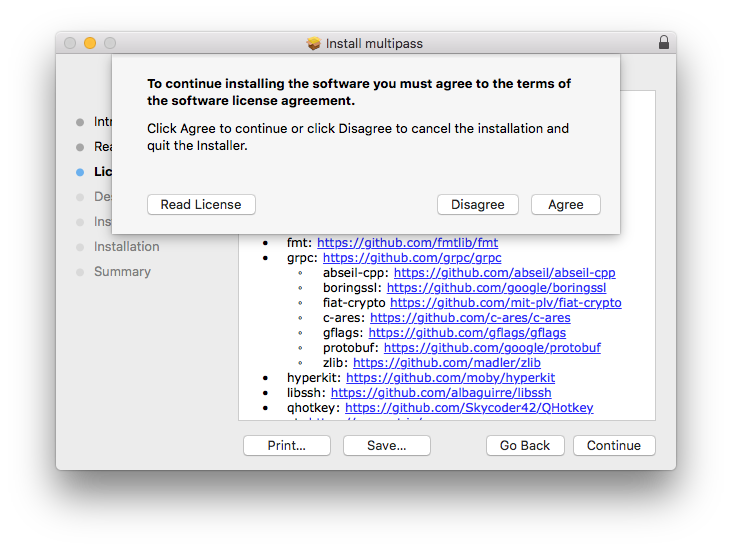Select the Summary step in sidebar
The image size is (732, 550).
pos(122,271)
